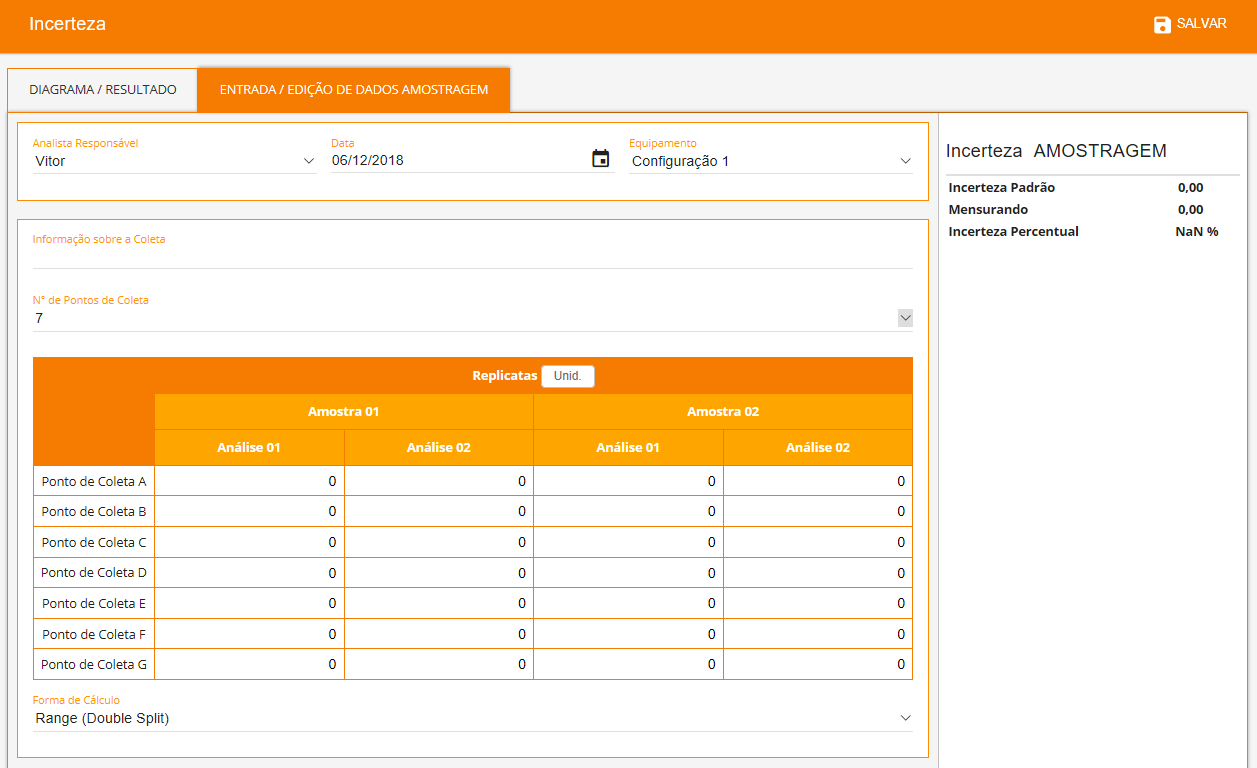
Task: Edit Ponto de Coleta B, Amostra 01 Análise 02
Action: (438, 512)
